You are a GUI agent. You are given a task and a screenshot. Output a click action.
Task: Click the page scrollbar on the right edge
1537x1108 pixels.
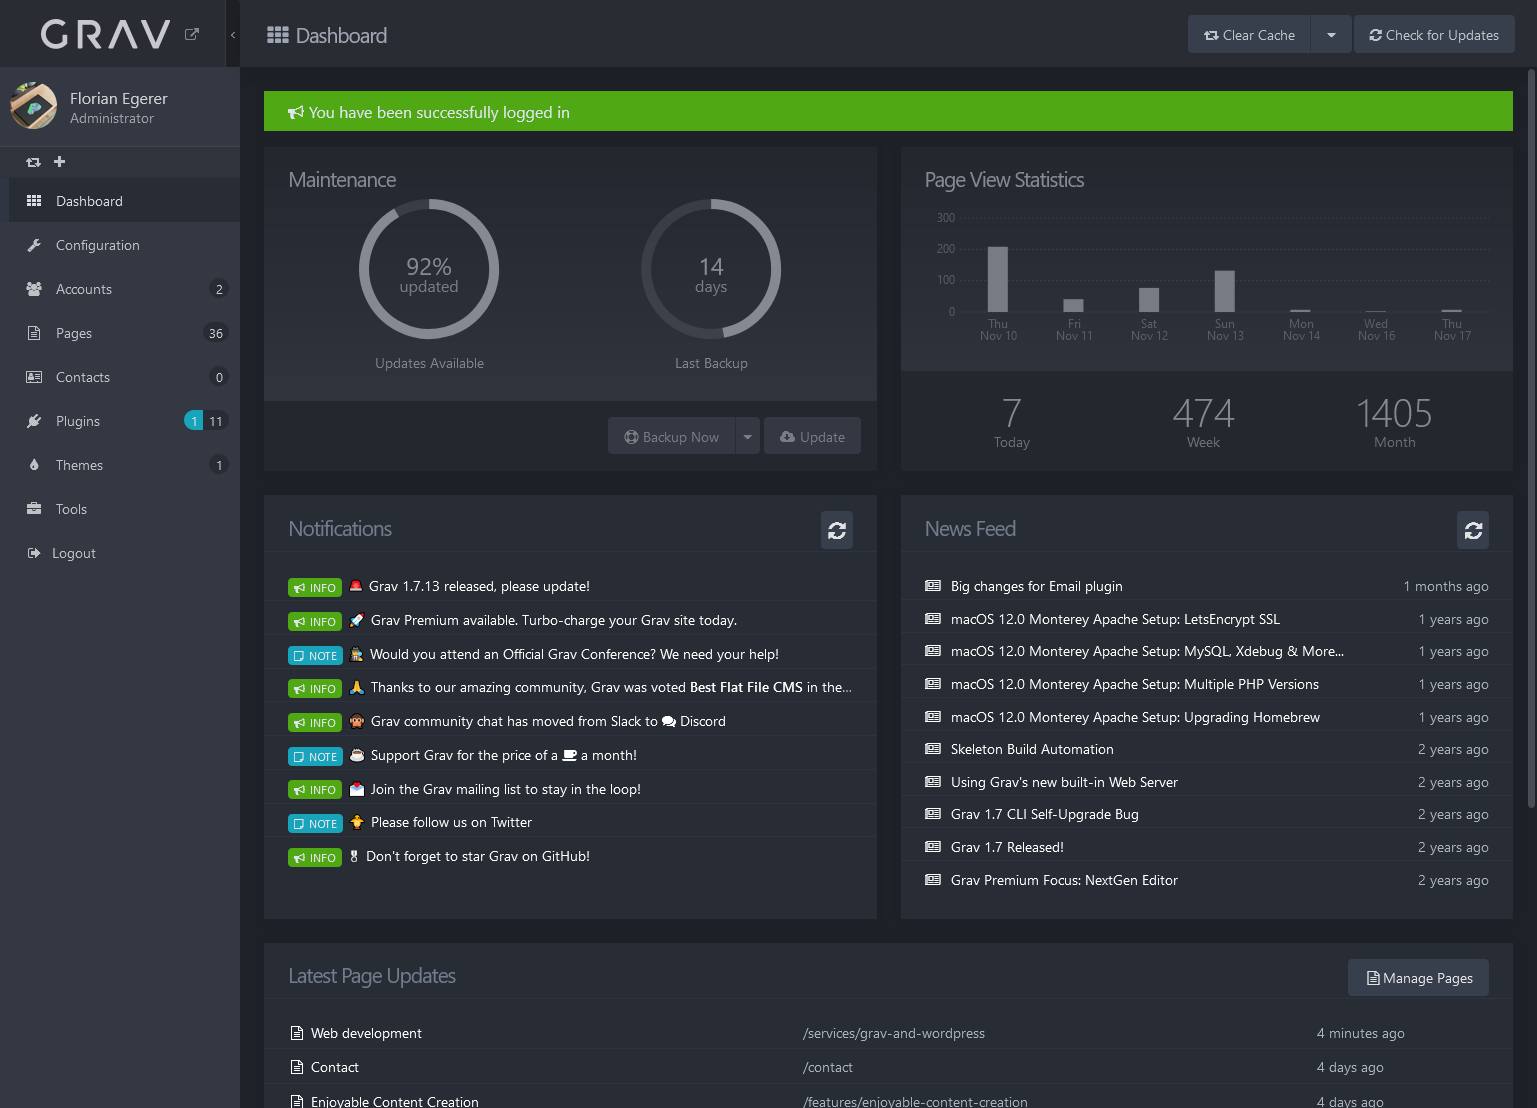(x=1531, y=438)
